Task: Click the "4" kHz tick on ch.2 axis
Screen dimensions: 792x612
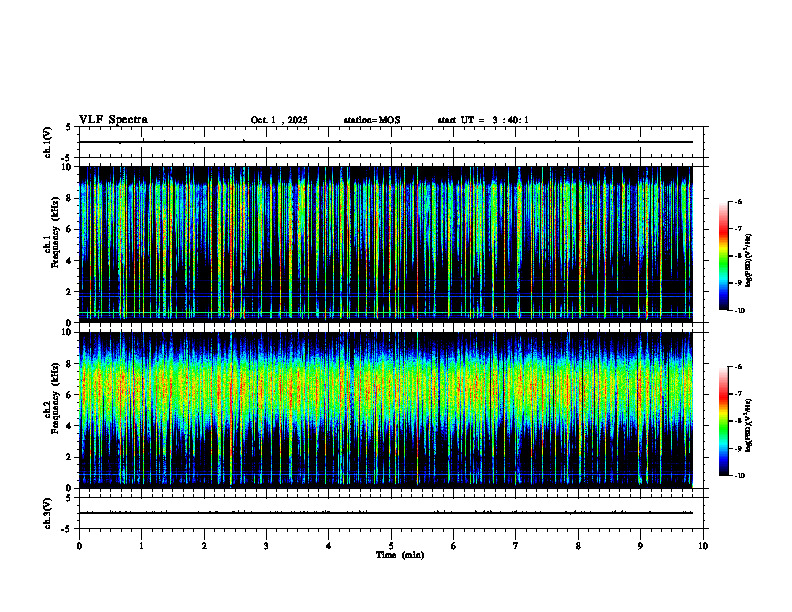Action: point(70,426)
